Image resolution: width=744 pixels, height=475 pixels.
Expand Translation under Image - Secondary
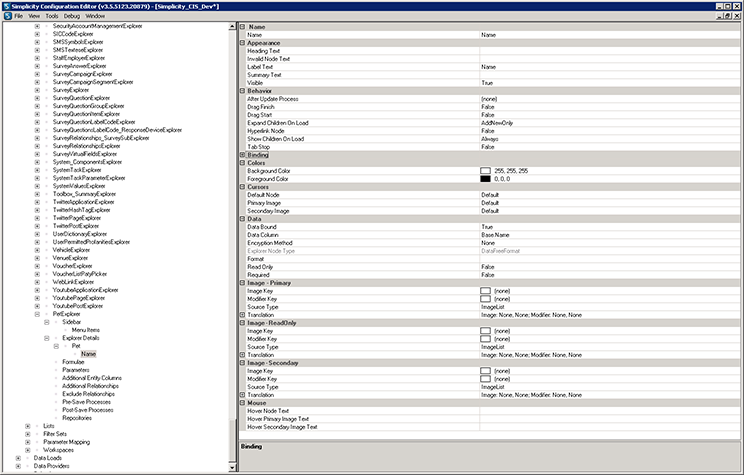[242, 395]
